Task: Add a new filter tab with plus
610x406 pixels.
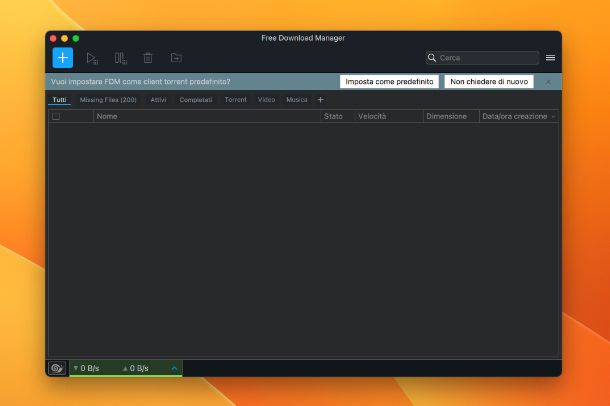Action: (321, 100)
